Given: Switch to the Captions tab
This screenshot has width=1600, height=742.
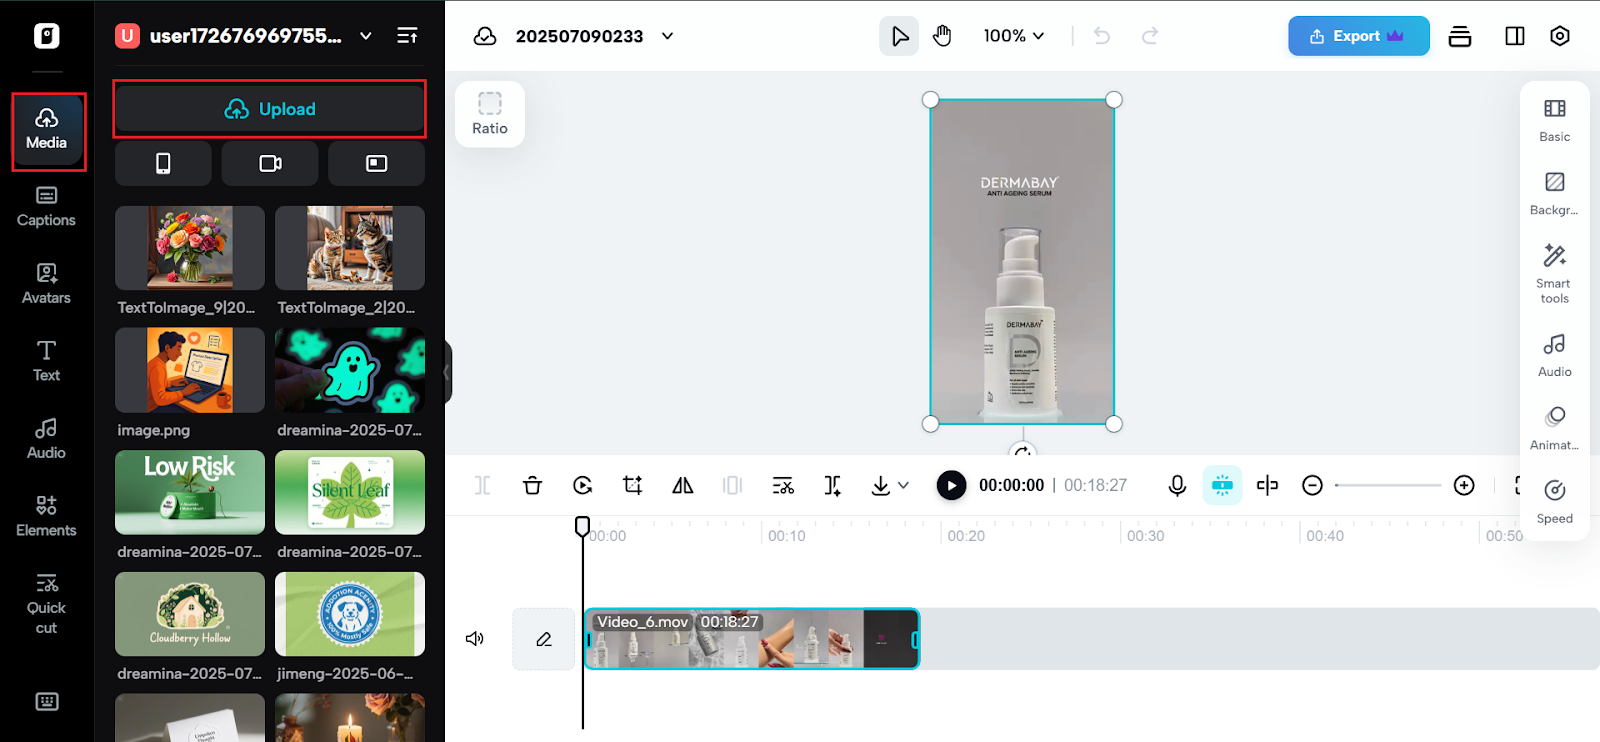Looking at the screenshot, I should (x=46, y=207).
